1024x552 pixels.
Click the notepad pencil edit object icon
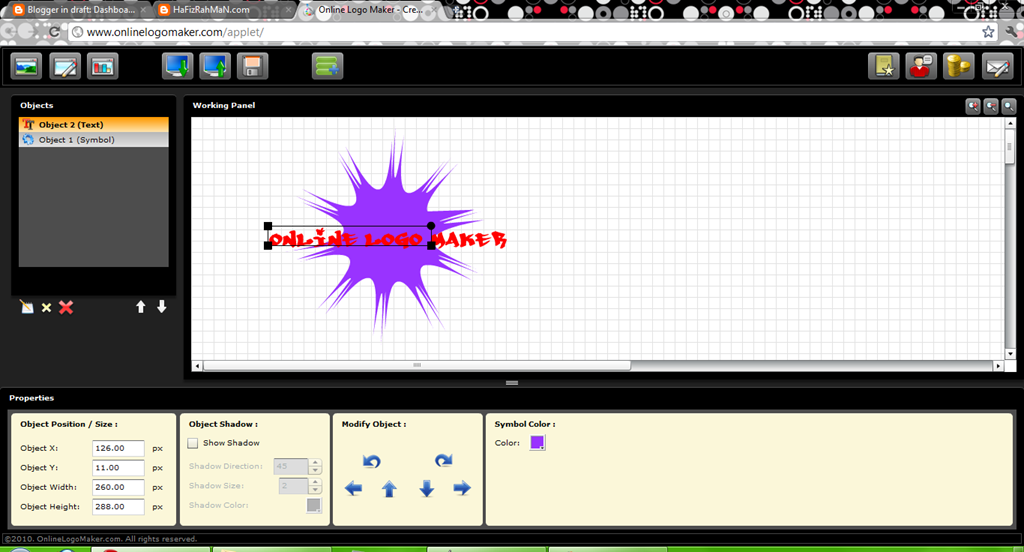(27, 307)
